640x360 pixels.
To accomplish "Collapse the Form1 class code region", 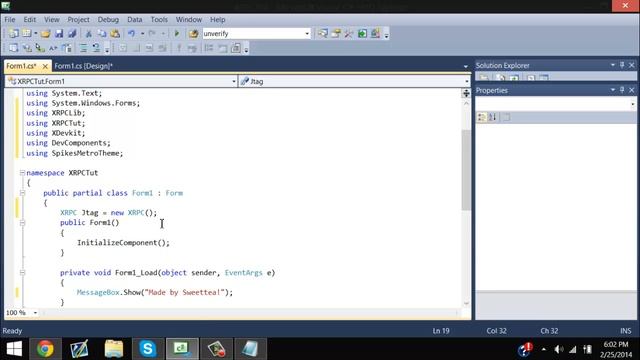I will [22, 193].
